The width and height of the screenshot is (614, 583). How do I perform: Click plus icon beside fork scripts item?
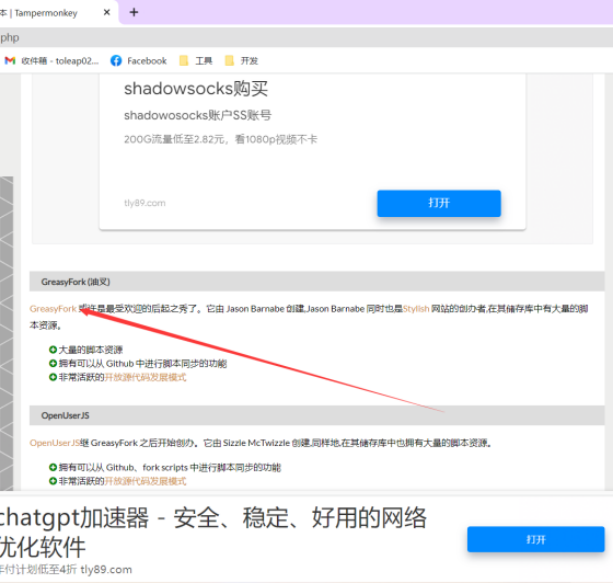(x=52, y=467)
